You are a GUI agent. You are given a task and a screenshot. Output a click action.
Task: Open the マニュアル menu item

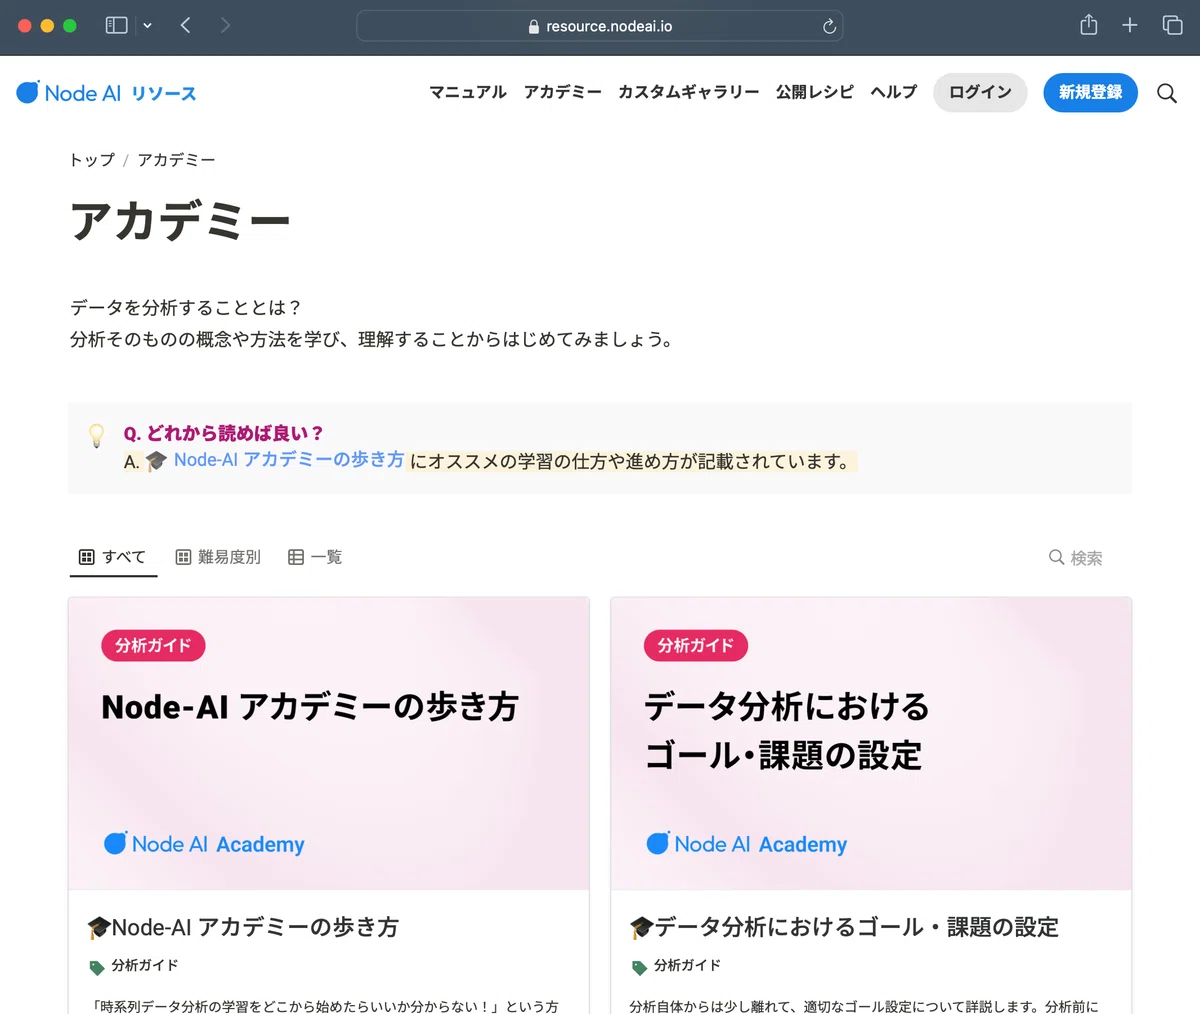tap(468, 92)
